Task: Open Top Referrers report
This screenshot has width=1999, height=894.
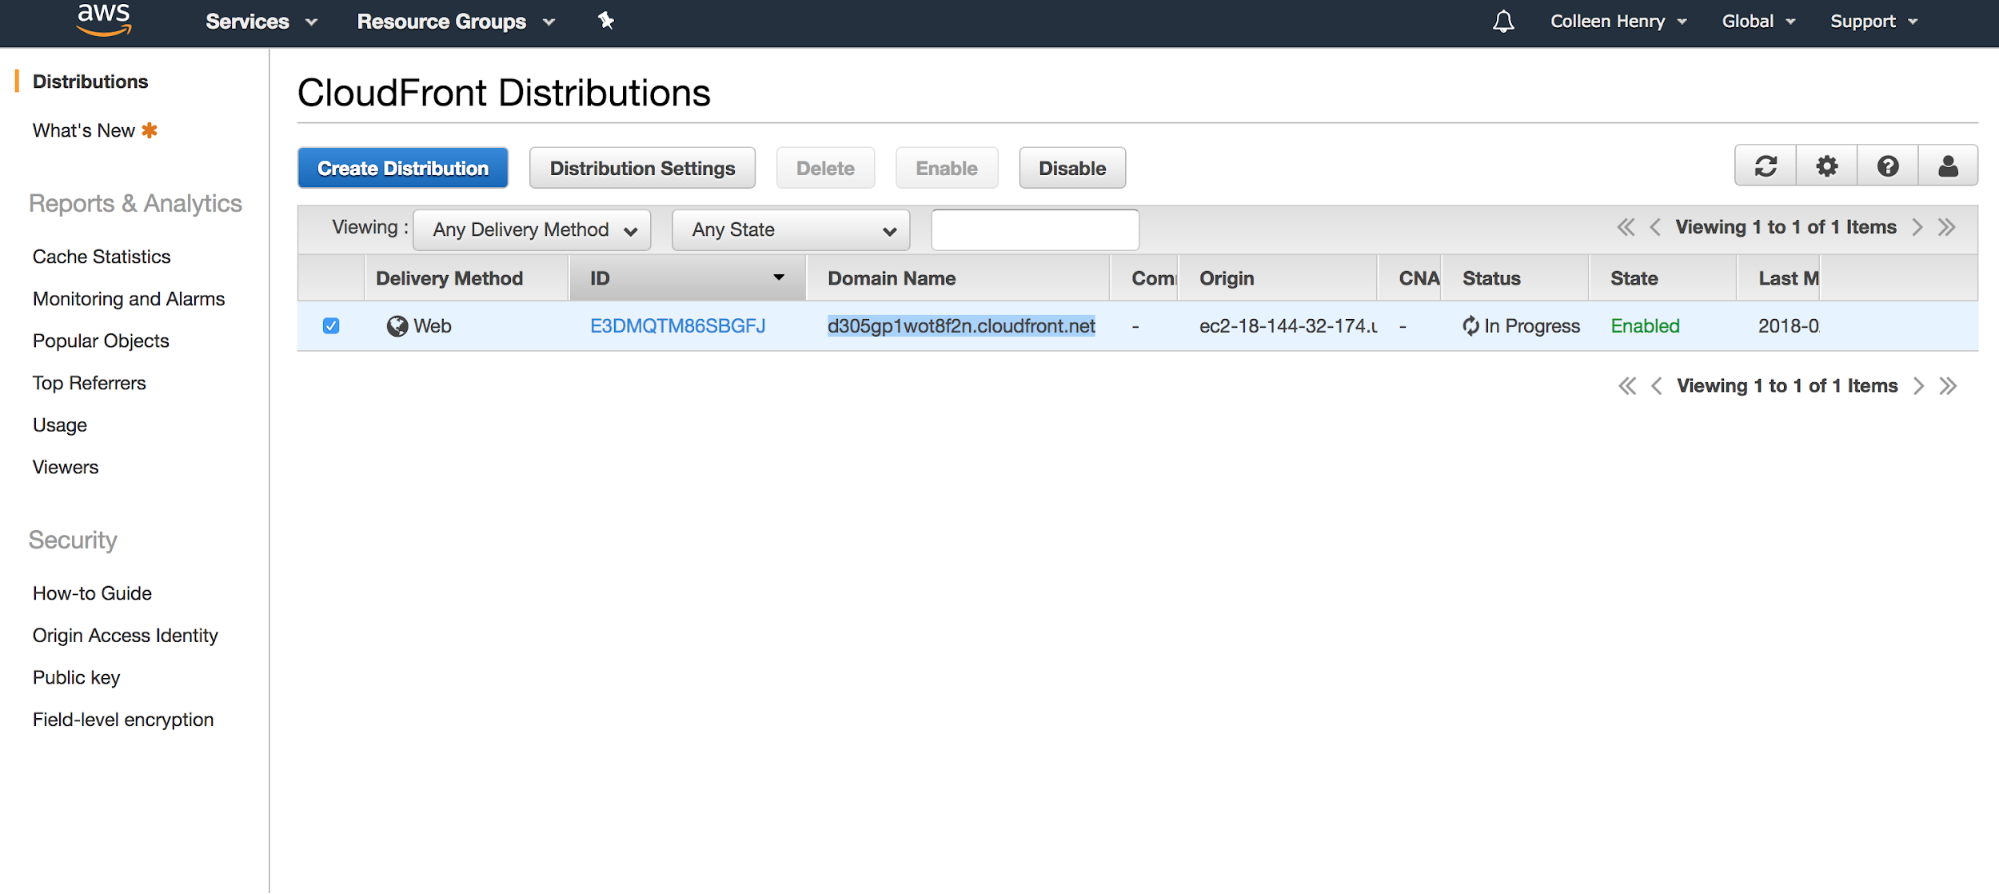Action: pos(89,383)
